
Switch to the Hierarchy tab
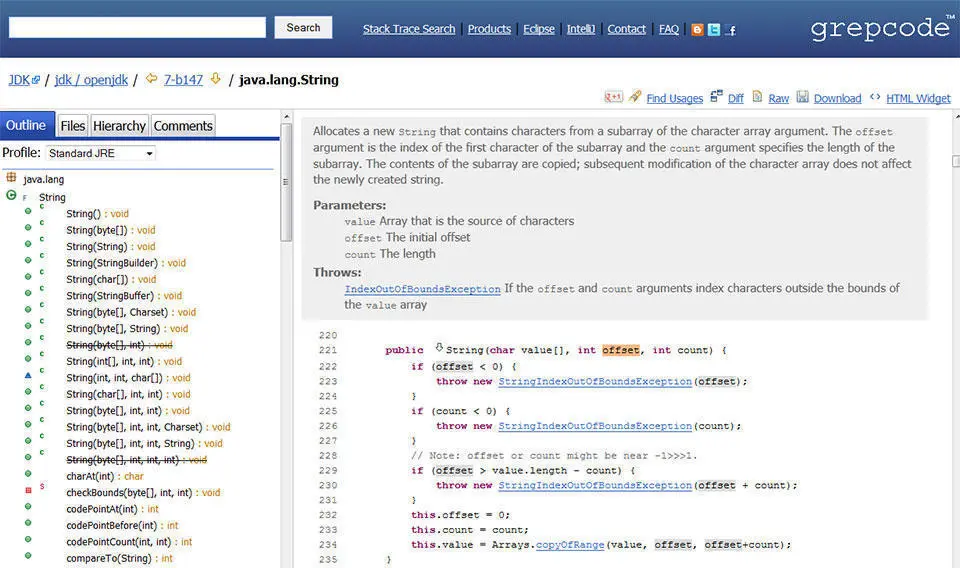[119, 125]
